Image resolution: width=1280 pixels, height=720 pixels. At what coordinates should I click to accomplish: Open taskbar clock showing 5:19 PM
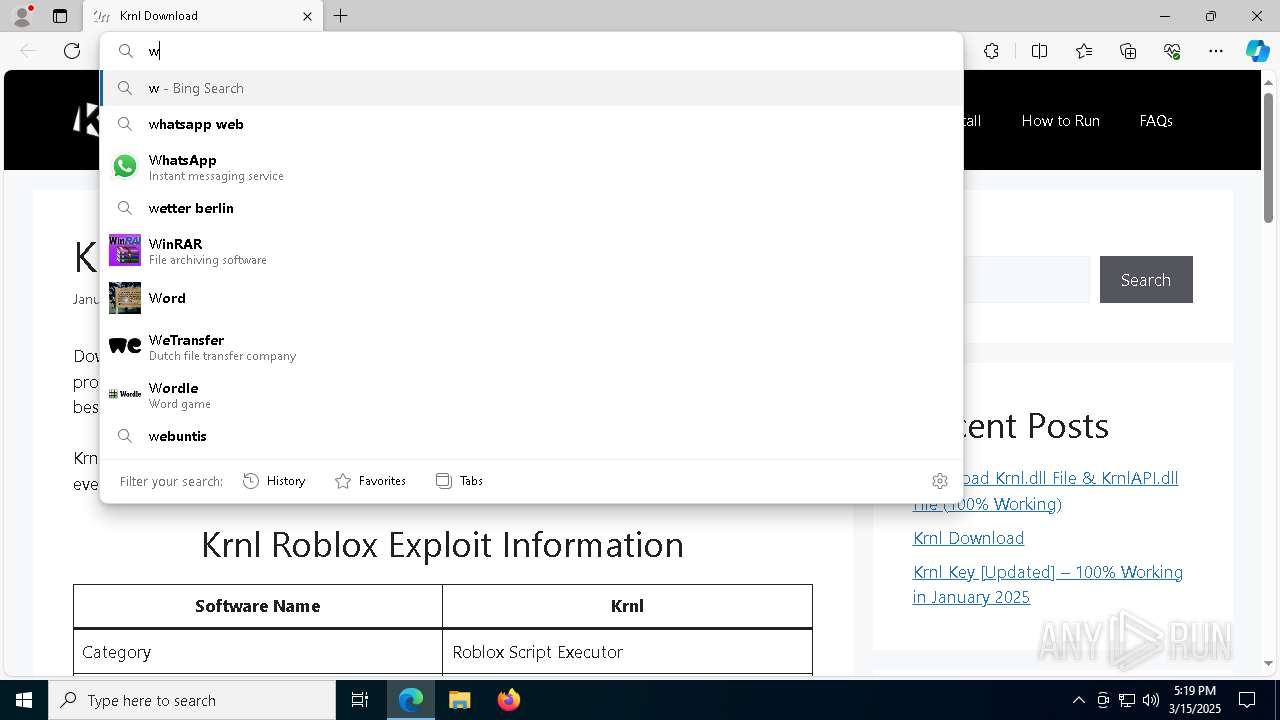coord(1195,700)
